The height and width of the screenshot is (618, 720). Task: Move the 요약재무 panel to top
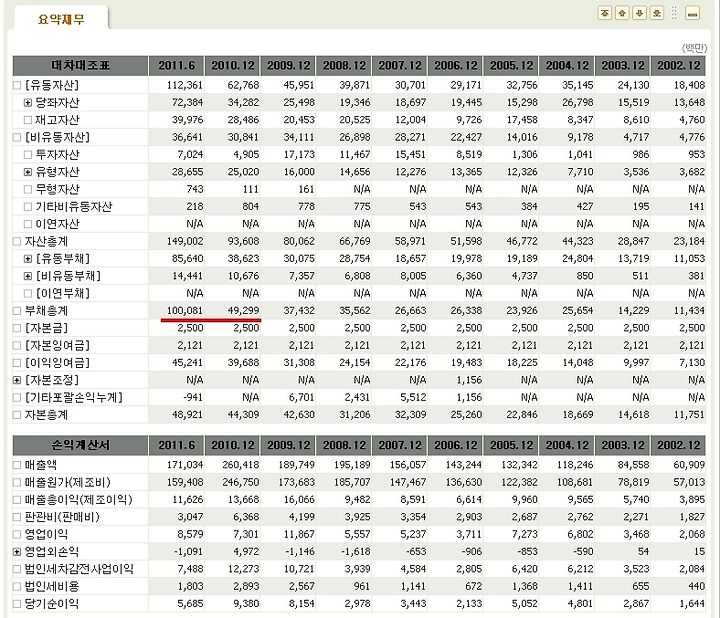pos(605,13)
